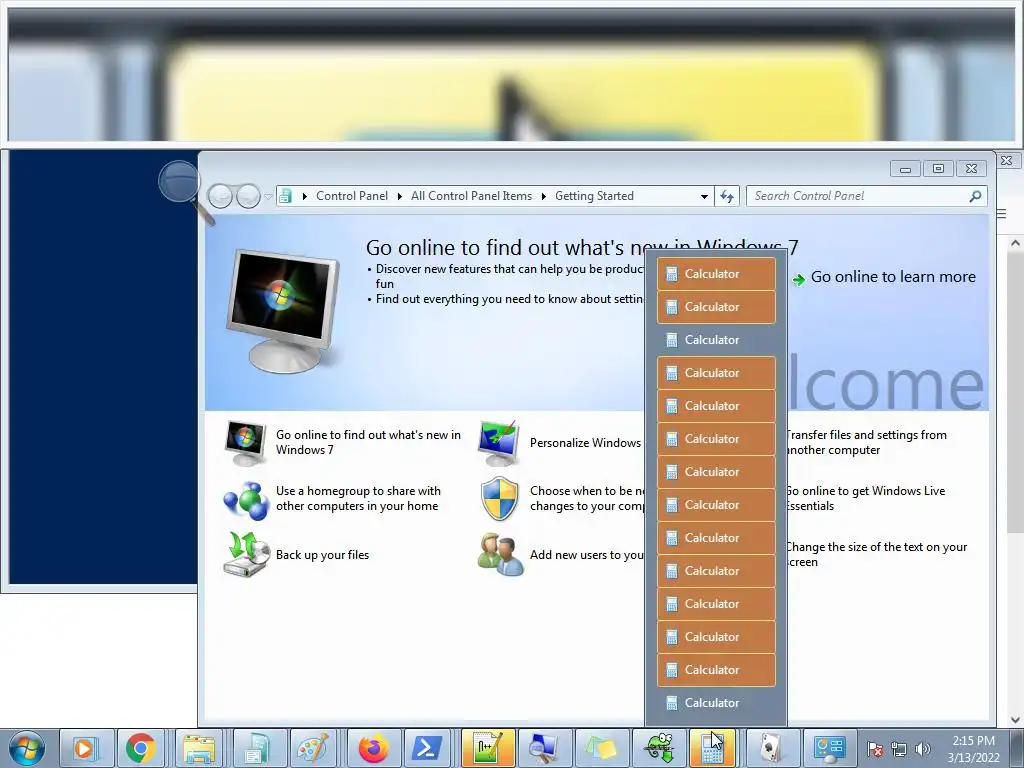
Task: Click the green chameleon taskbar icon
Action: point(658,748)
